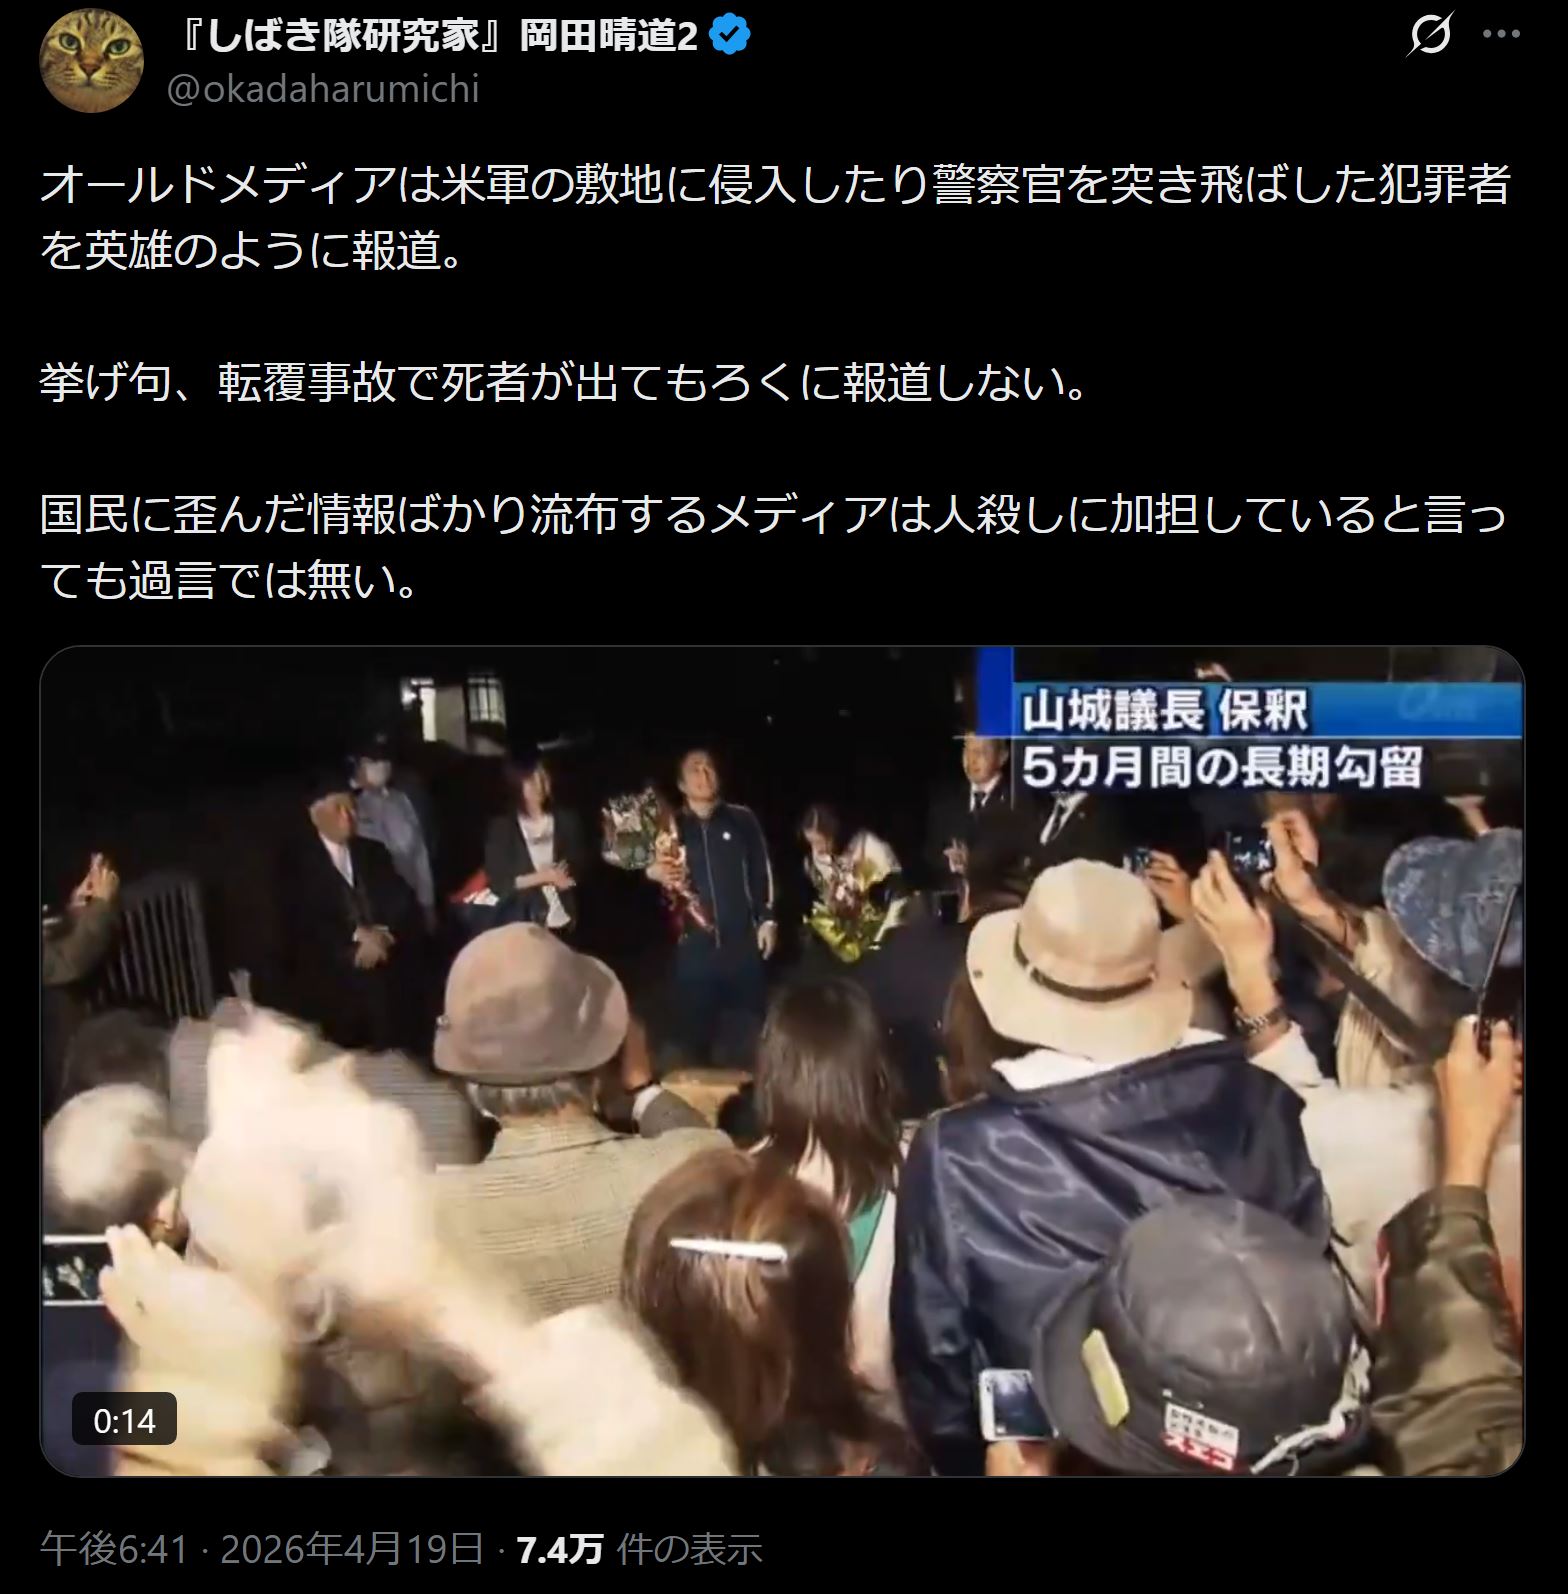Select the paragraph starting 挙げ句、転覆事故
Screen dimensions: 1568x1594
point(563,382)
